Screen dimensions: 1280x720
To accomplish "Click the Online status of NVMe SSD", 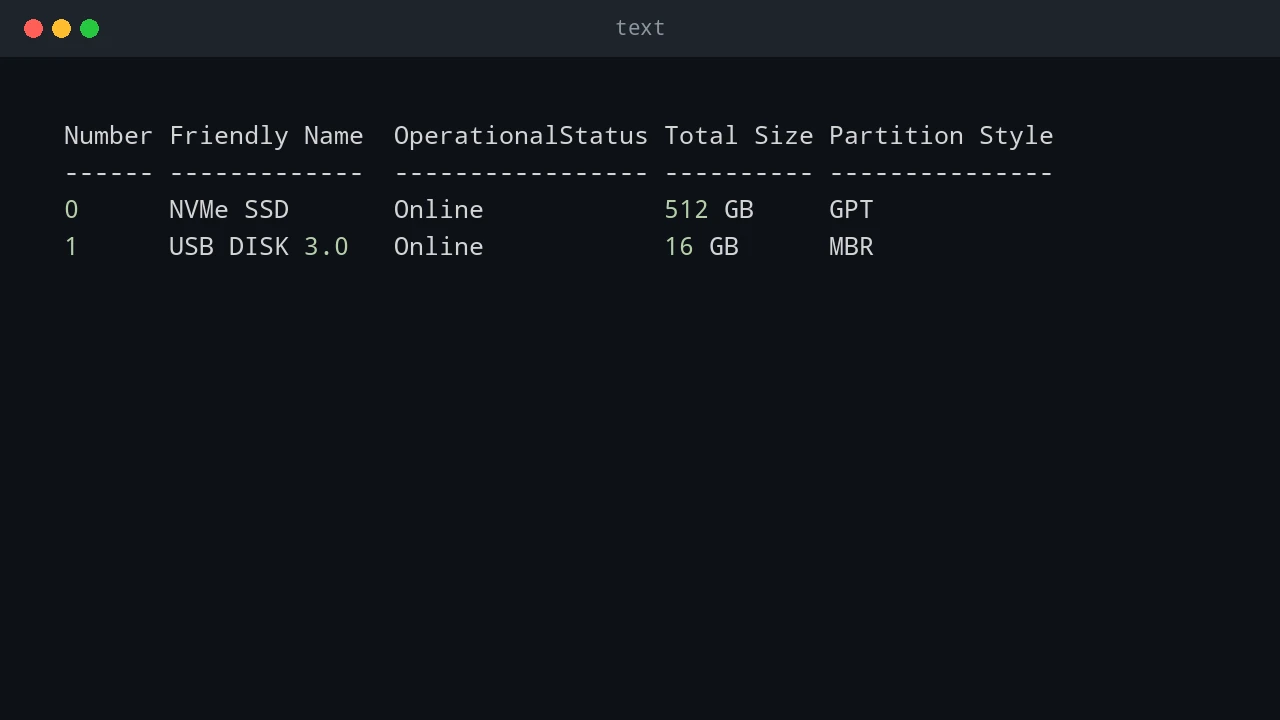I will tap(439, 209).
